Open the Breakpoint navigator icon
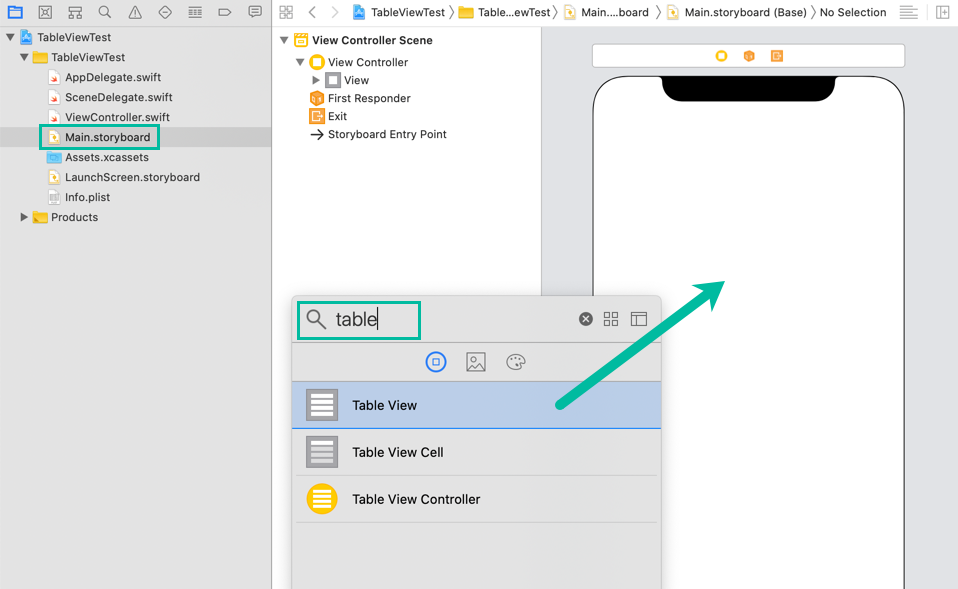 point(225,12)
